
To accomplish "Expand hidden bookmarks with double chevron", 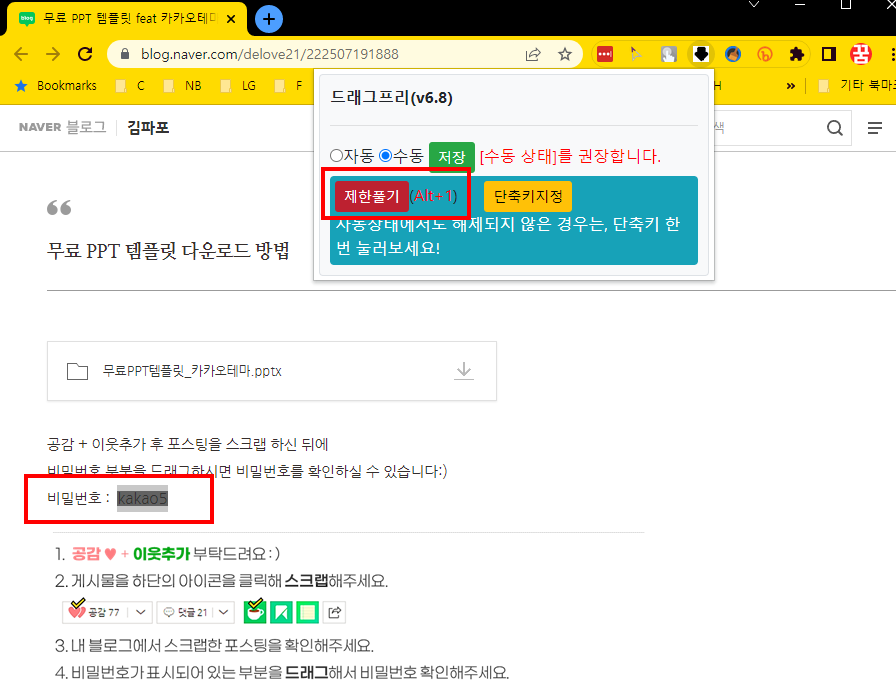I will [791, 86].
